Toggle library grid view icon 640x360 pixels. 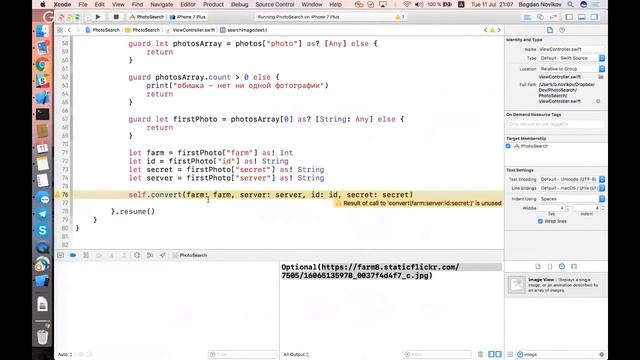[x=510, y=354]
